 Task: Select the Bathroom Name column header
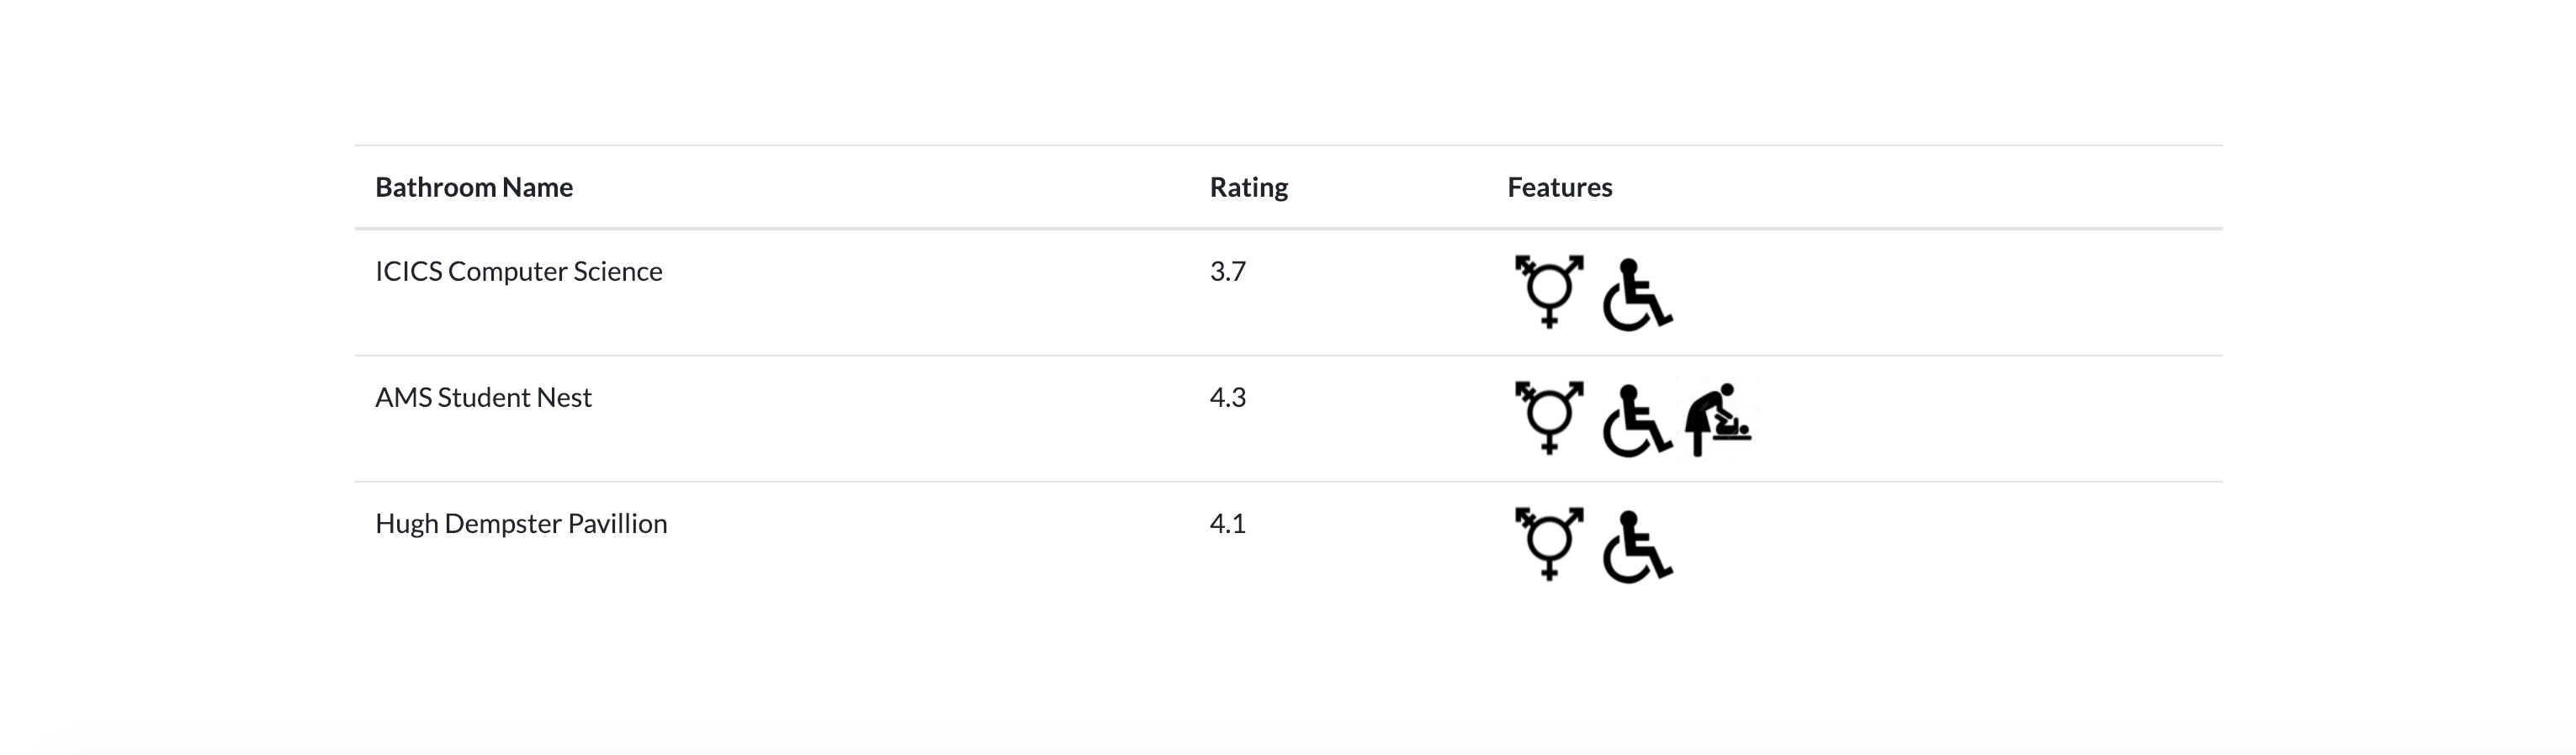tap(474, 187)
